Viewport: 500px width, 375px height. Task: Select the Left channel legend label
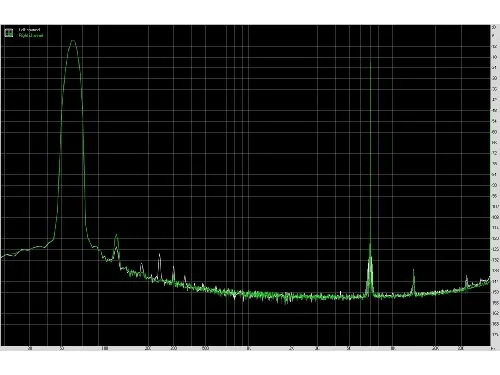click(30, 30)
